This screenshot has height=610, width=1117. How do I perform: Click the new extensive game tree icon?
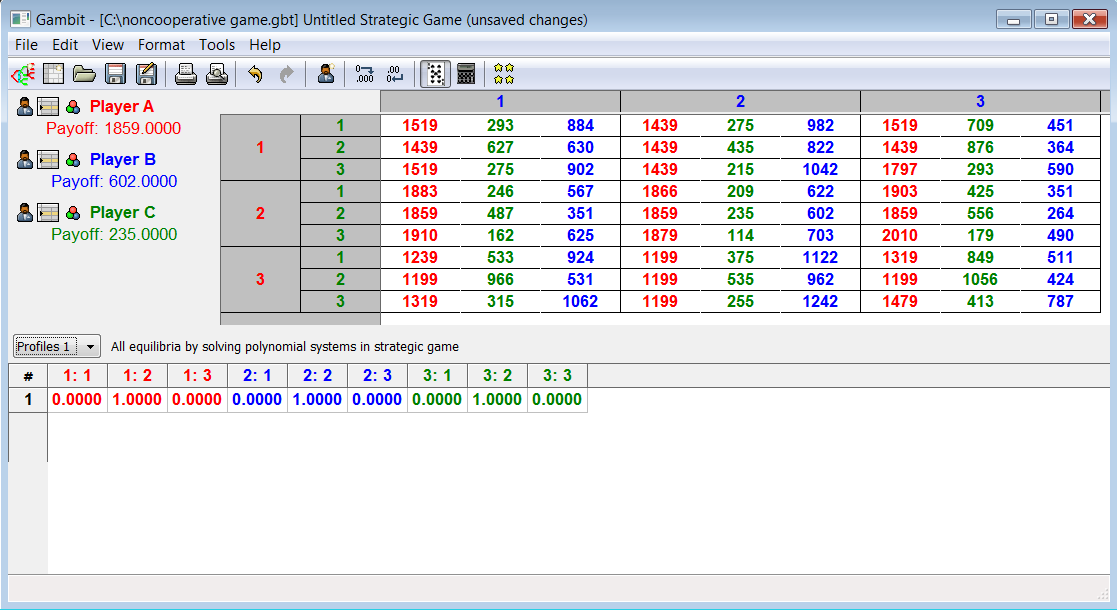click(22, 74)
